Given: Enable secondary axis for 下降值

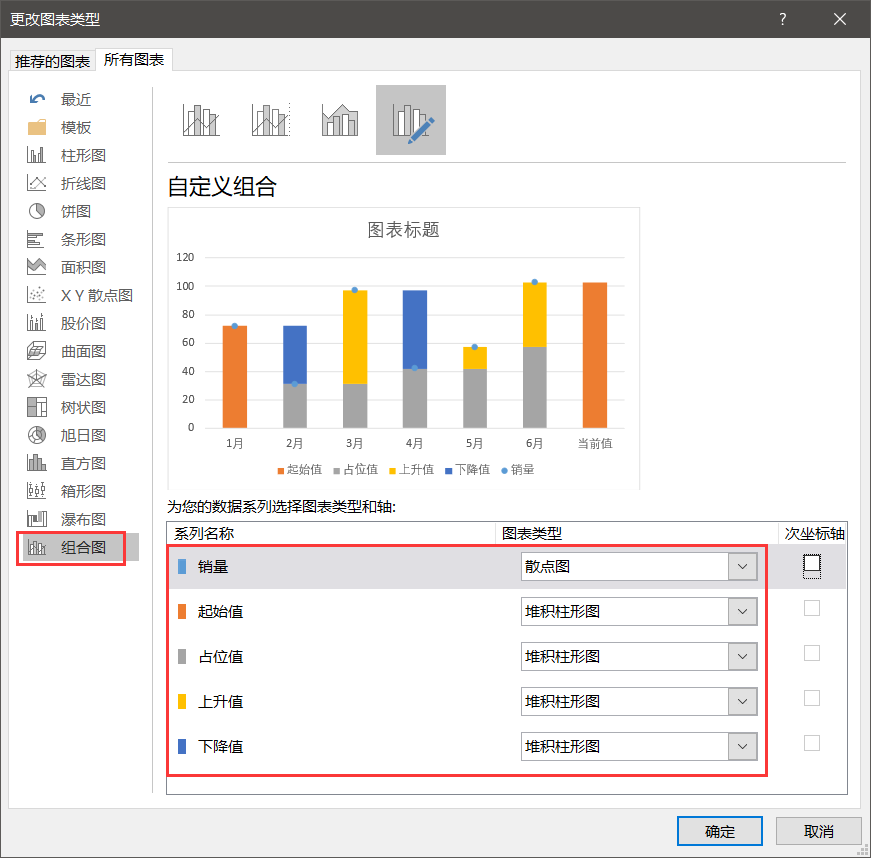Looking at the screenshot, I should [812, 743].
